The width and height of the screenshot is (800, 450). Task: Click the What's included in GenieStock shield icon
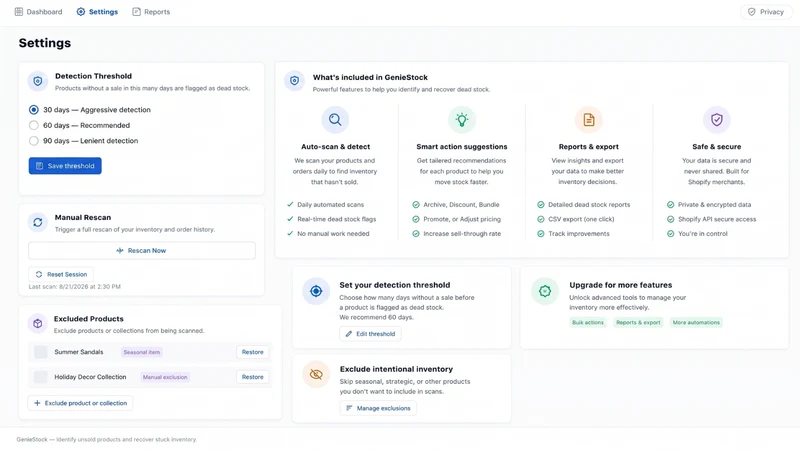click(294, 81)
